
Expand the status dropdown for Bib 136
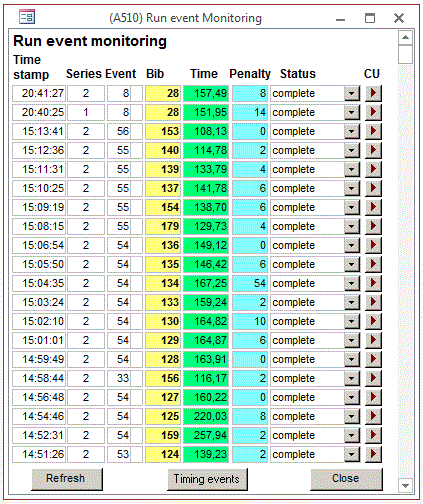tap(352, 245)
